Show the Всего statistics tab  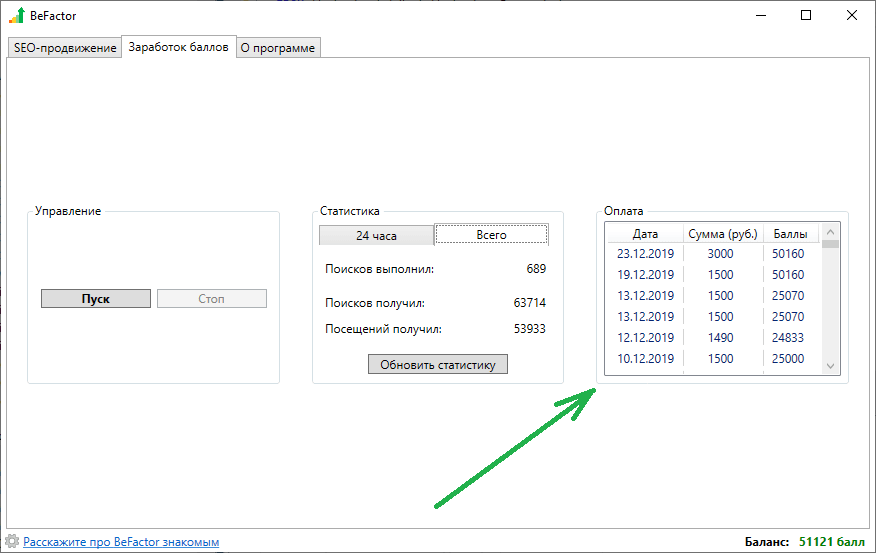pos(491,235)
